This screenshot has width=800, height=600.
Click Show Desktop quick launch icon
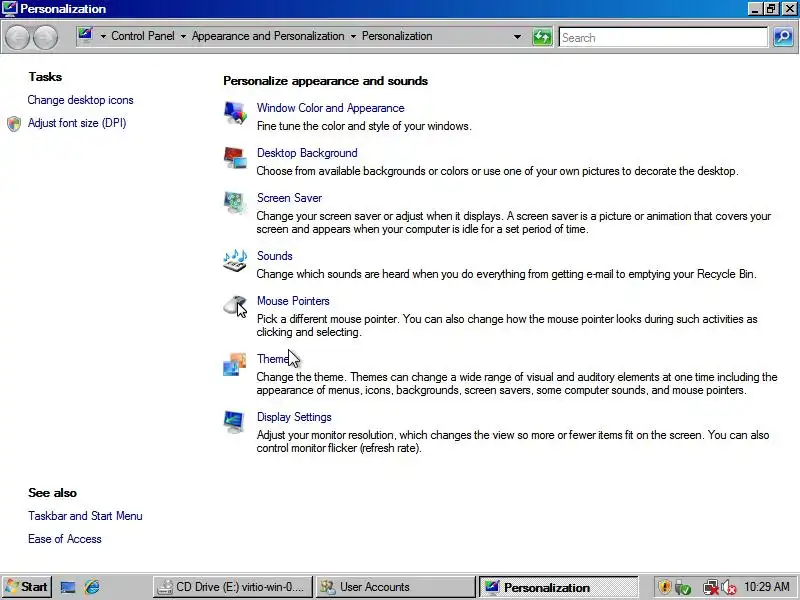tap(68, 587)
